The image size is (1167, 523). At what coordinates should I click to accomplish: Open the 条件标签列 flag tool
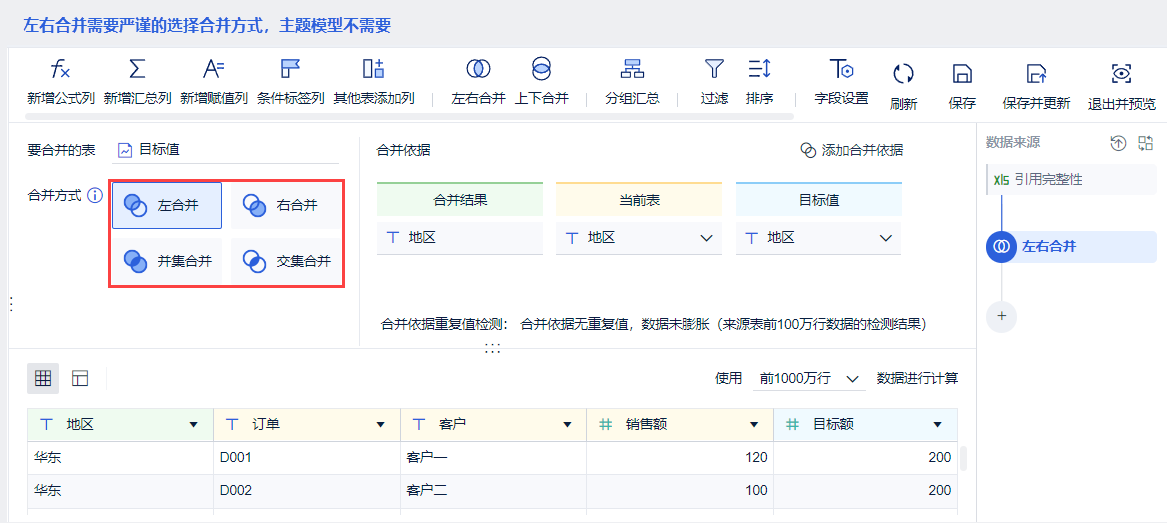(290, 70)
